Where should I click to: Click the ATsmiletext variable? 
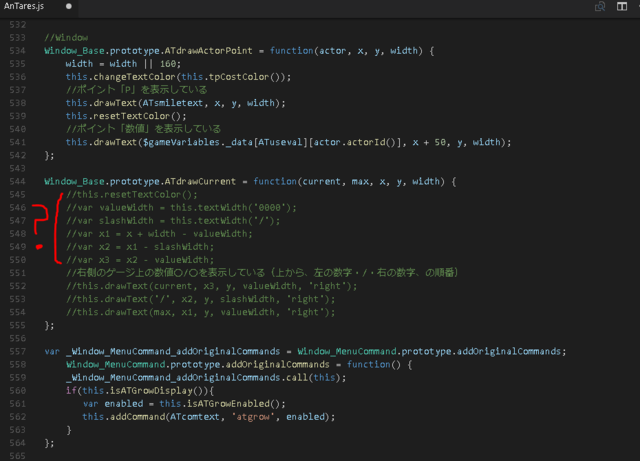172,103
